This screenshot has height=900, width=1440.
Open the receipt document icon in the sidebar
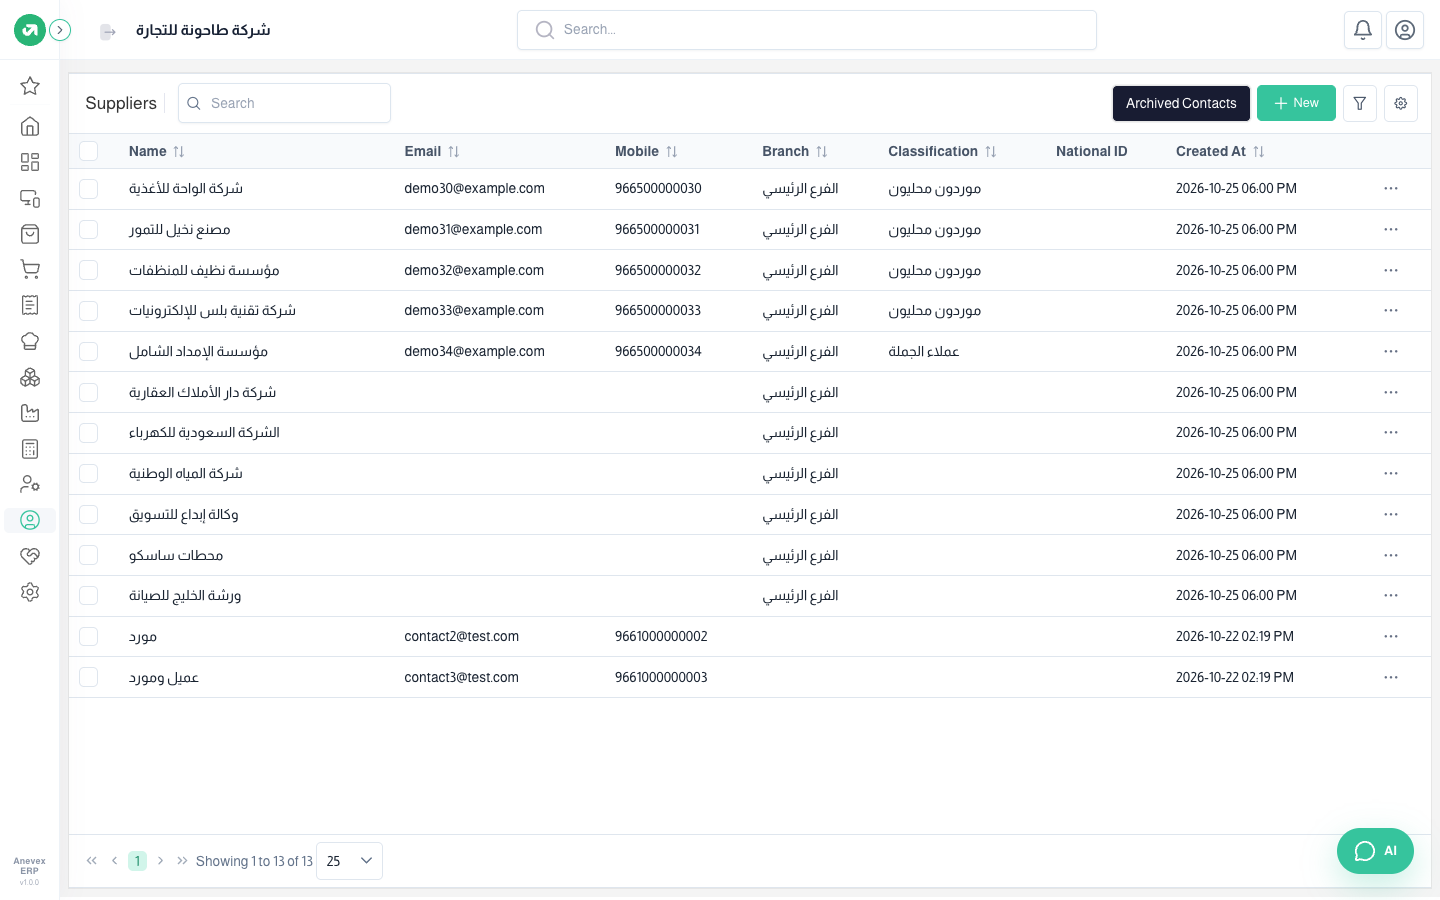point(30,305)
